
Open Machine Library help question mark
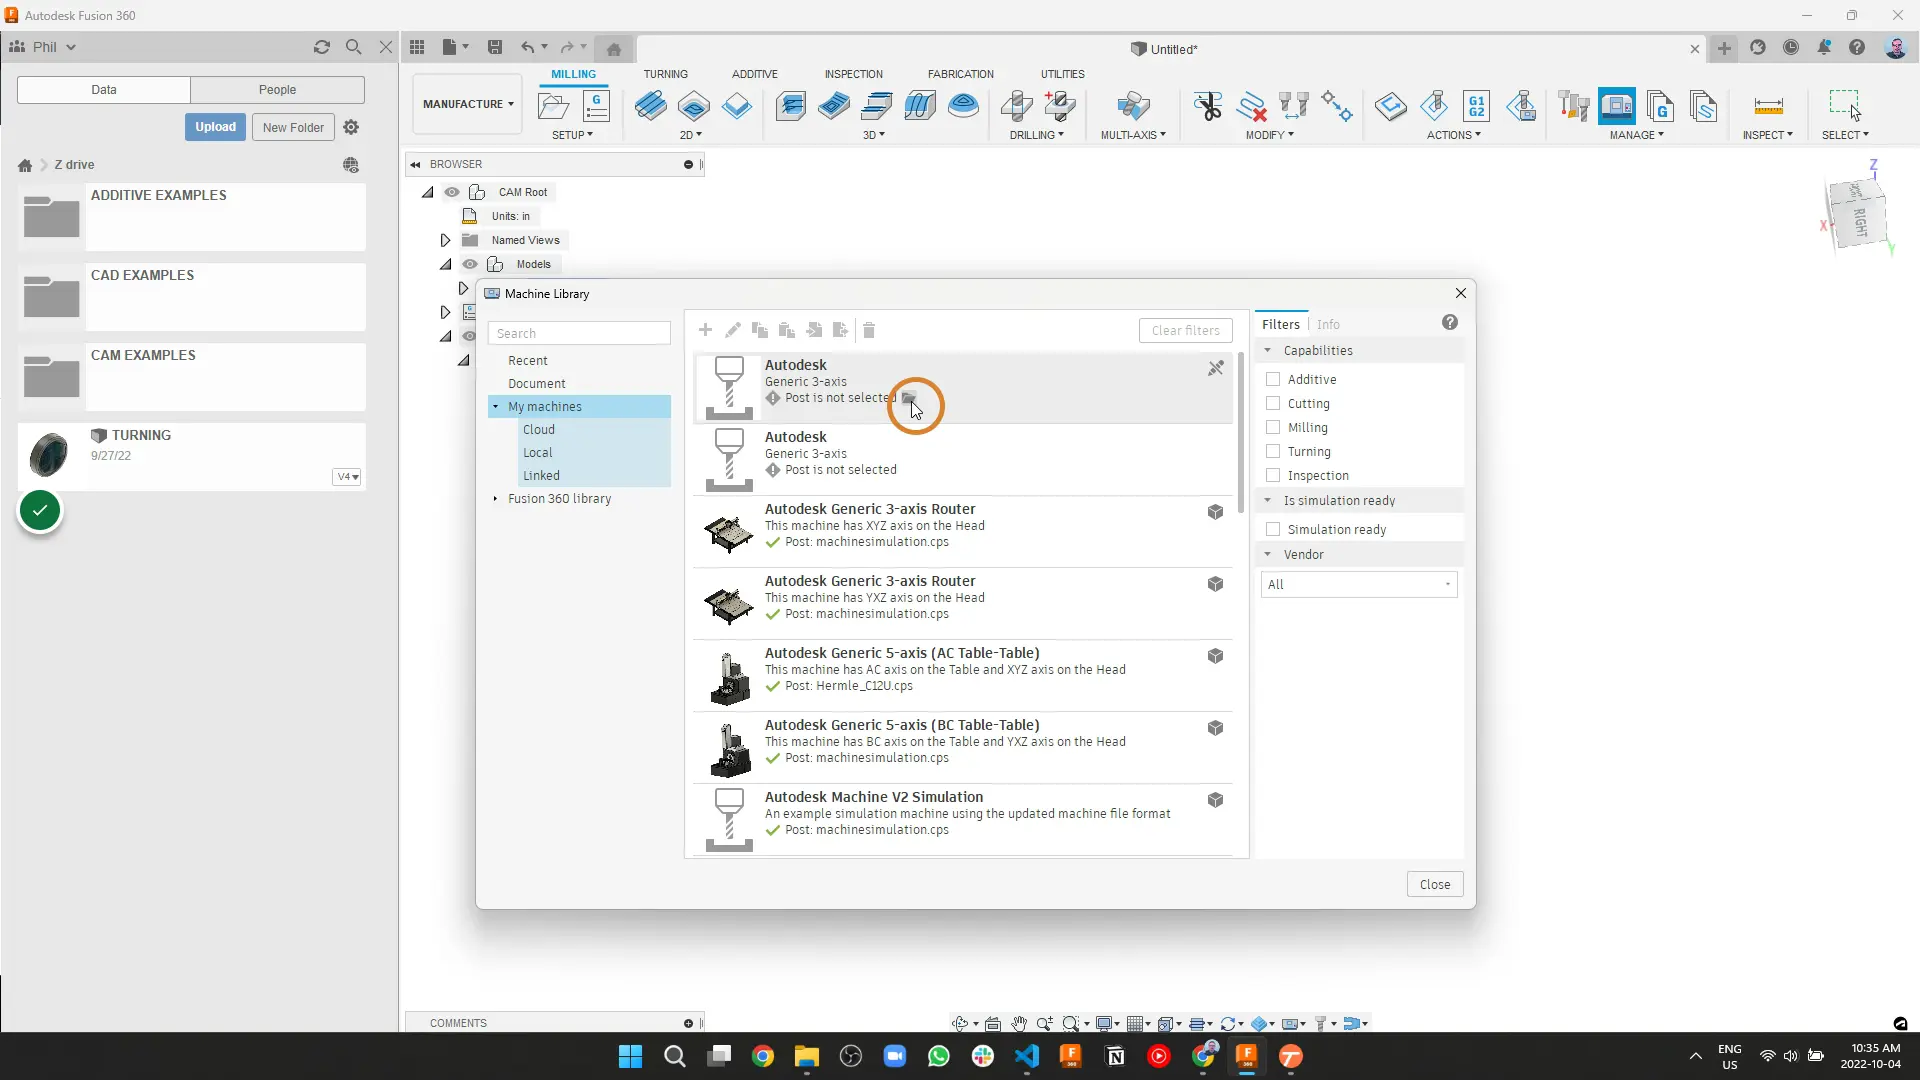(1450, 323)
